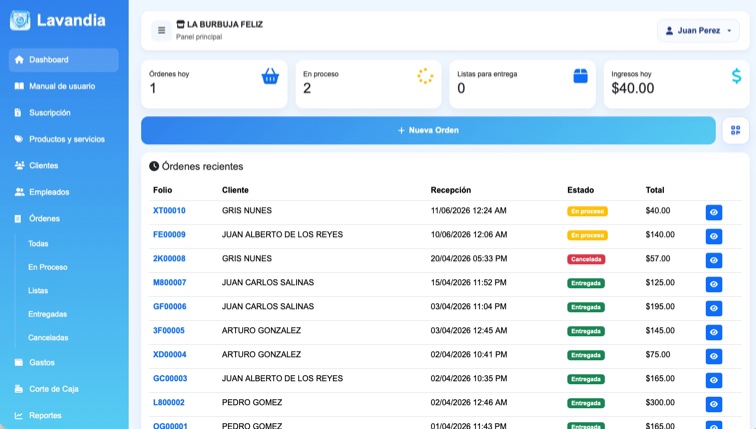The width and height of the screenshot is (756, 429).
Task: Click the Ingresos hoy $40.00 card
Action: point(676,84)
